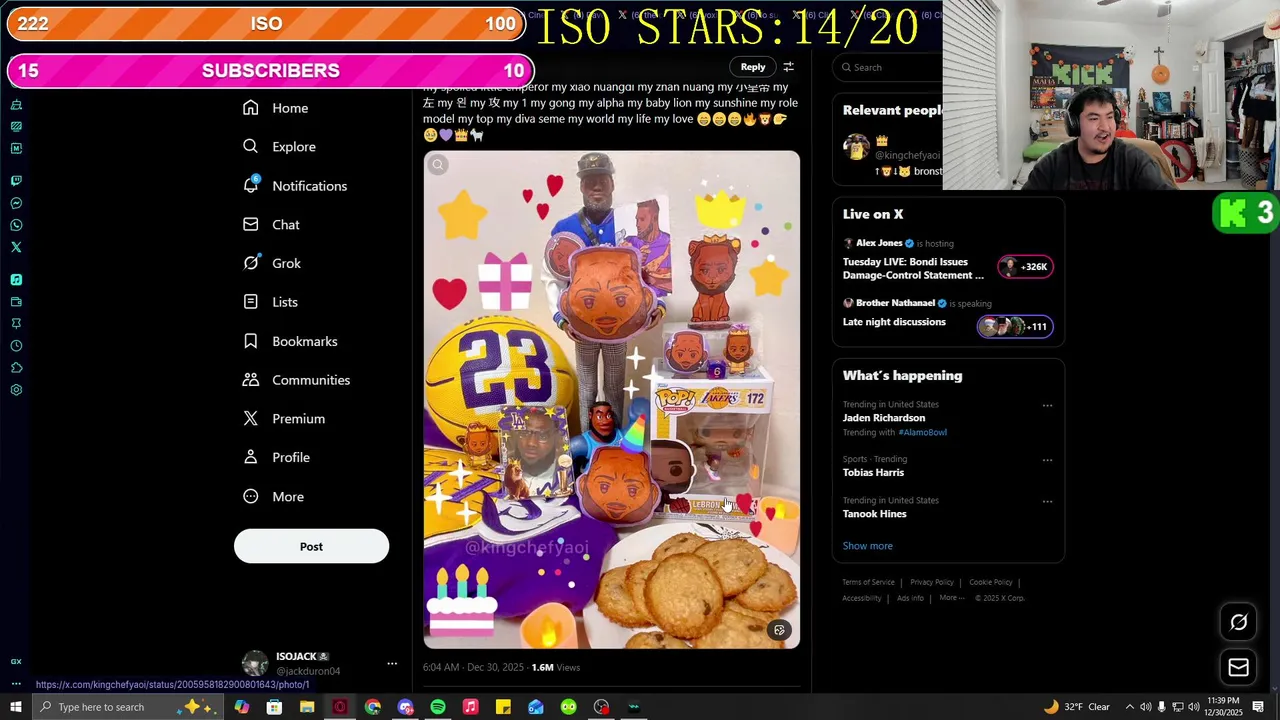Open WhatsApp in the browser sidebar
Screen dimensions: 1280x720
[16, 225]
